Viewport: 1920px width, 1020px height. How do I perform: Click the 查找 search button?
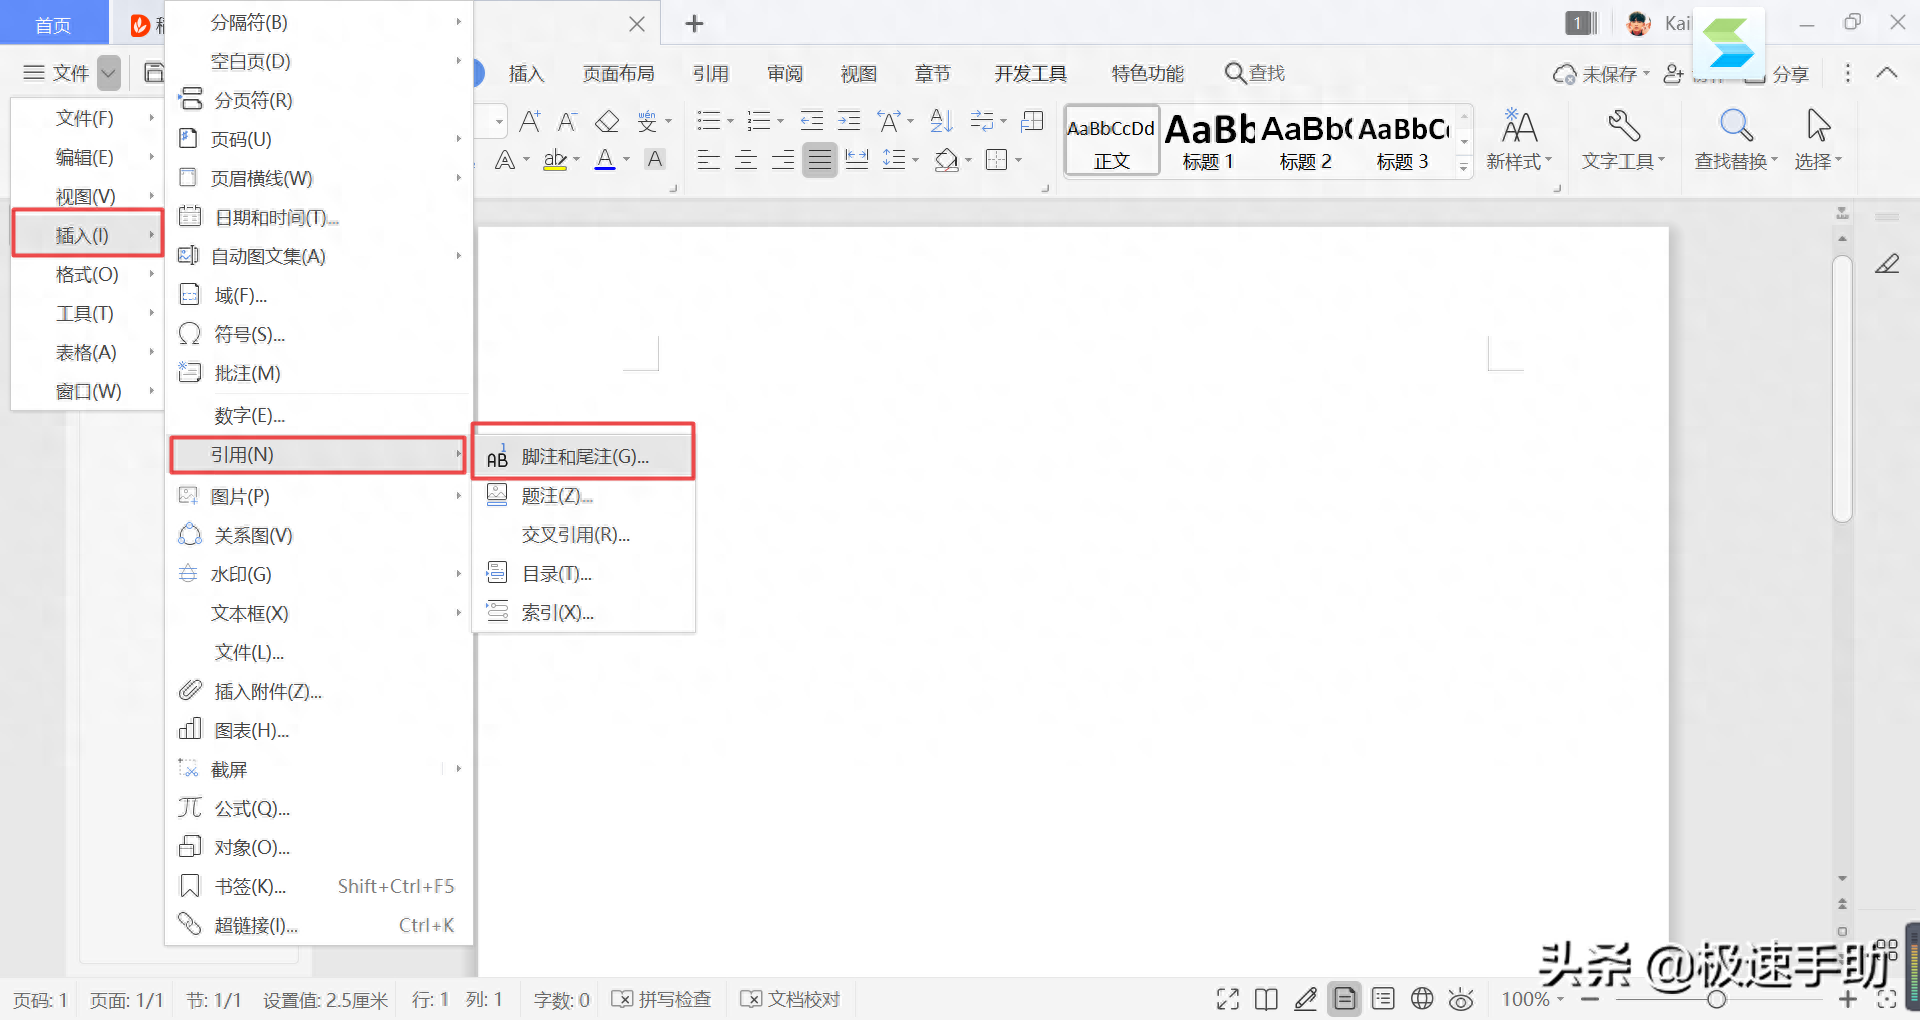[1255, 73]
